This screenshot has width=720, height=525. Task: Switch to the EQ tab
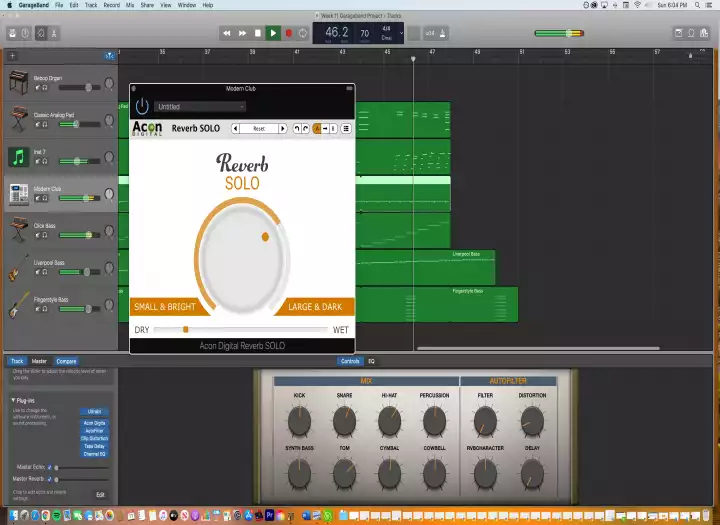pyautogui.click(x=371, y=361)
